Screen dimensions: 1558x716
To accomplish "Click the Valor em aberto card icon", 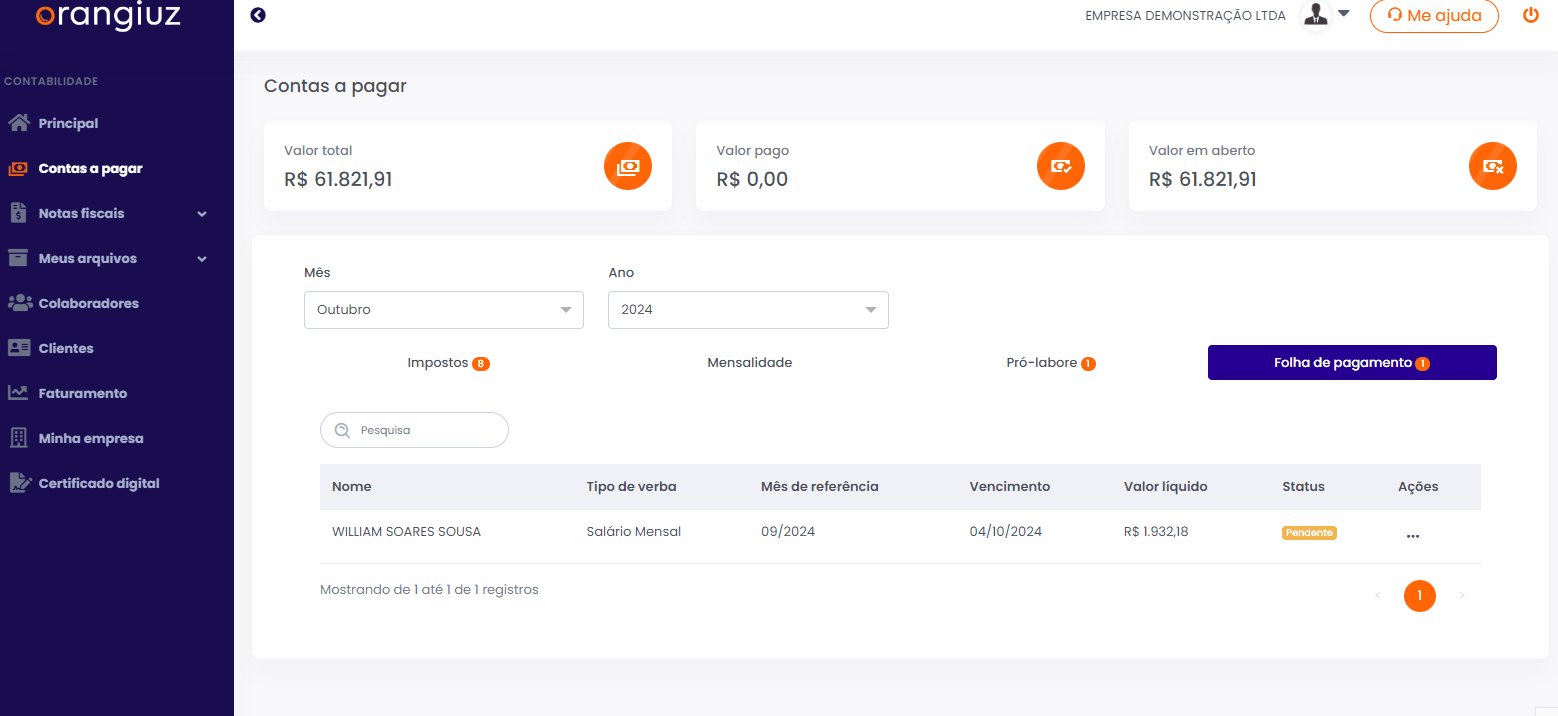I will [1493, 167].
